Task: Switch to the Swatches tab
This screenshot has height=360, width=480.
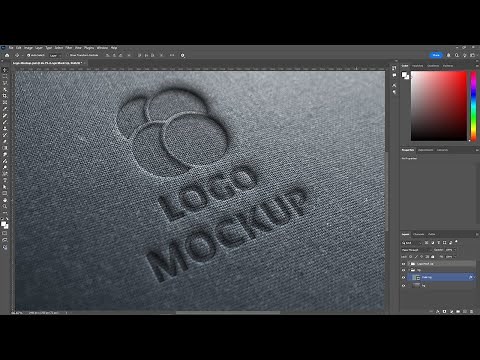Action: click(417, 66)
